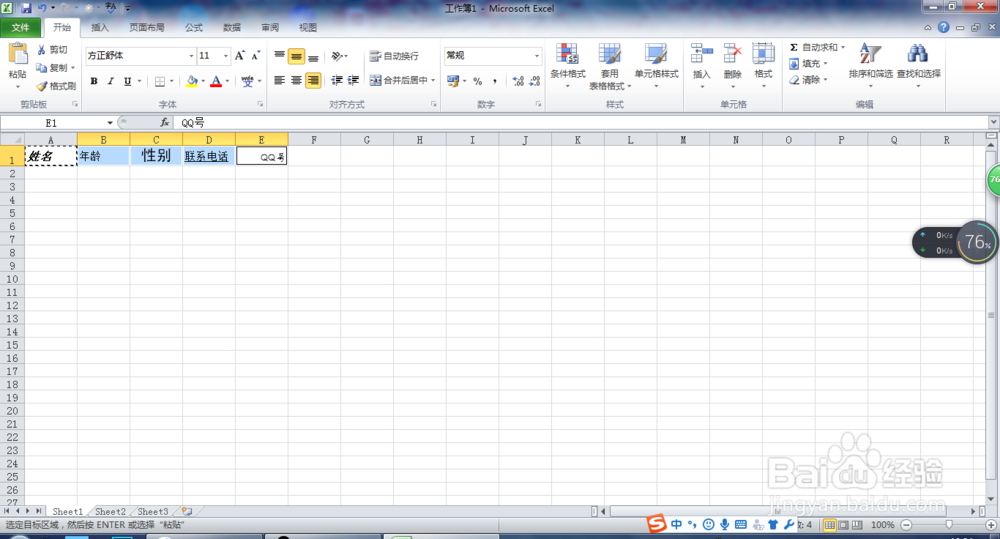Click the accounting number format icon
Image resolution: width=1000 pixels, height=539 pixels.
(x=453, y=81)
